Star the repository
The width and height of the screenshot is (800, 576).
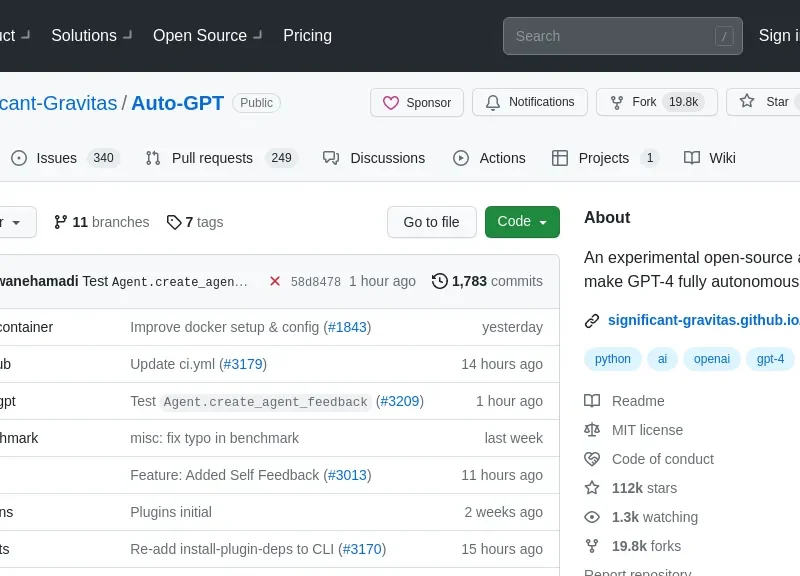[764, 103]
